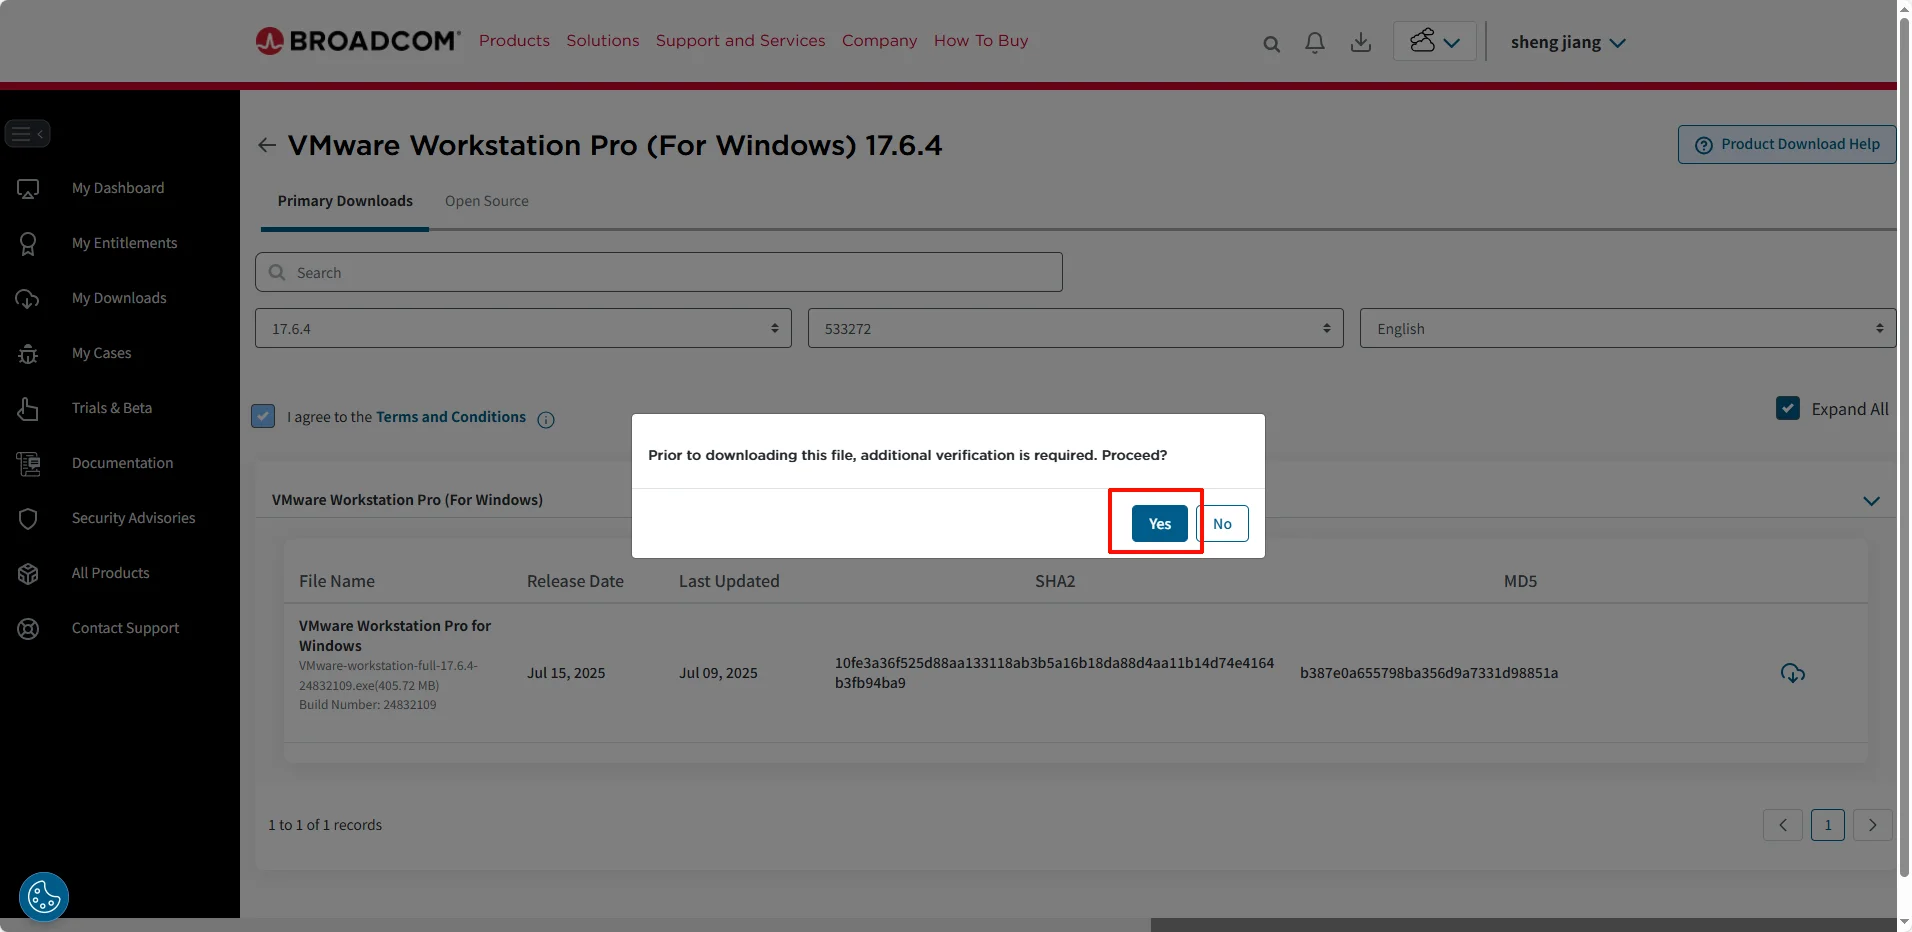
Task: Open the notifications bell
Action: 1314,42
